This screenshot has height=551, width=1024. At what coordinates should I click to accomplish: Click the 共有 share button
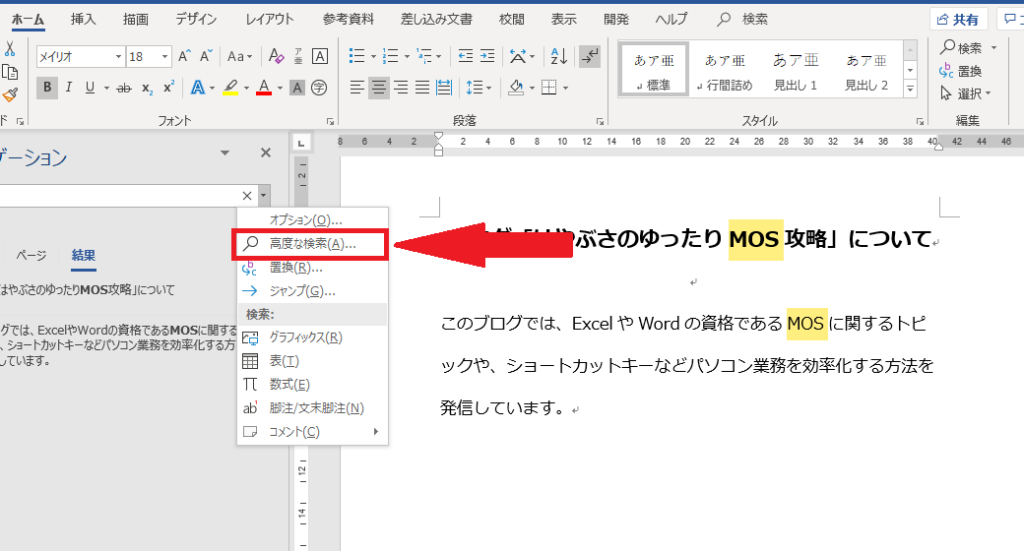tap(958, 20)
